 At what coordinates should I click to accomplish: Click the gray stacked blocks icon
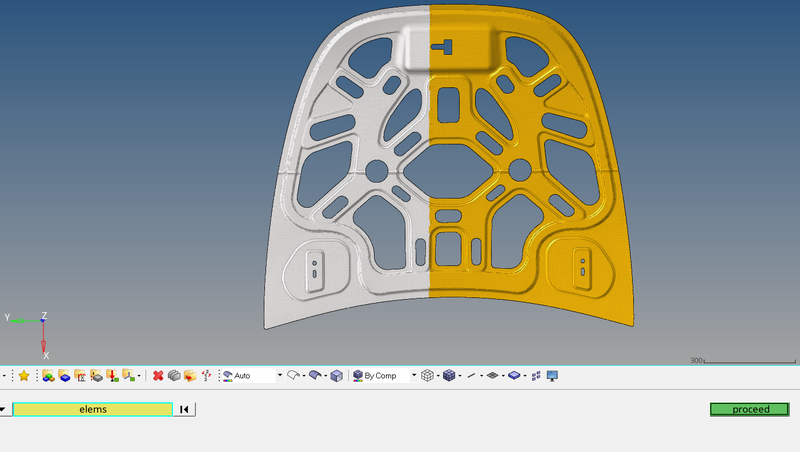point(173,376)
